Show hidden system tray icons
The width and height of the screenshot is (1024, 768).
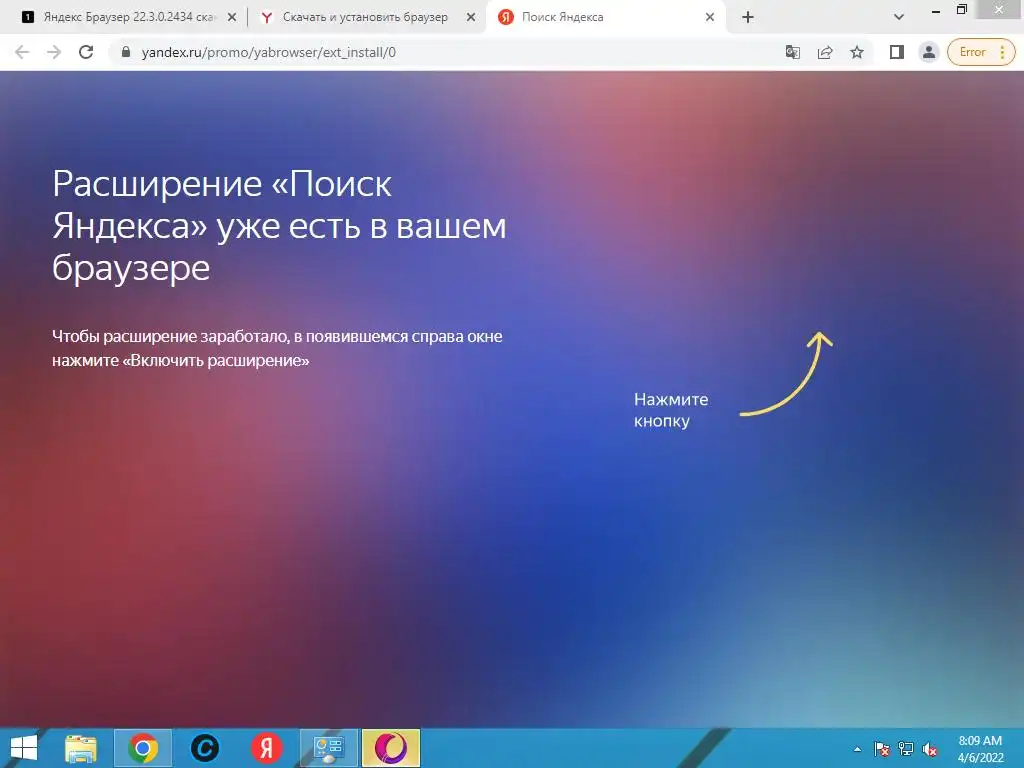click(857, 749)
